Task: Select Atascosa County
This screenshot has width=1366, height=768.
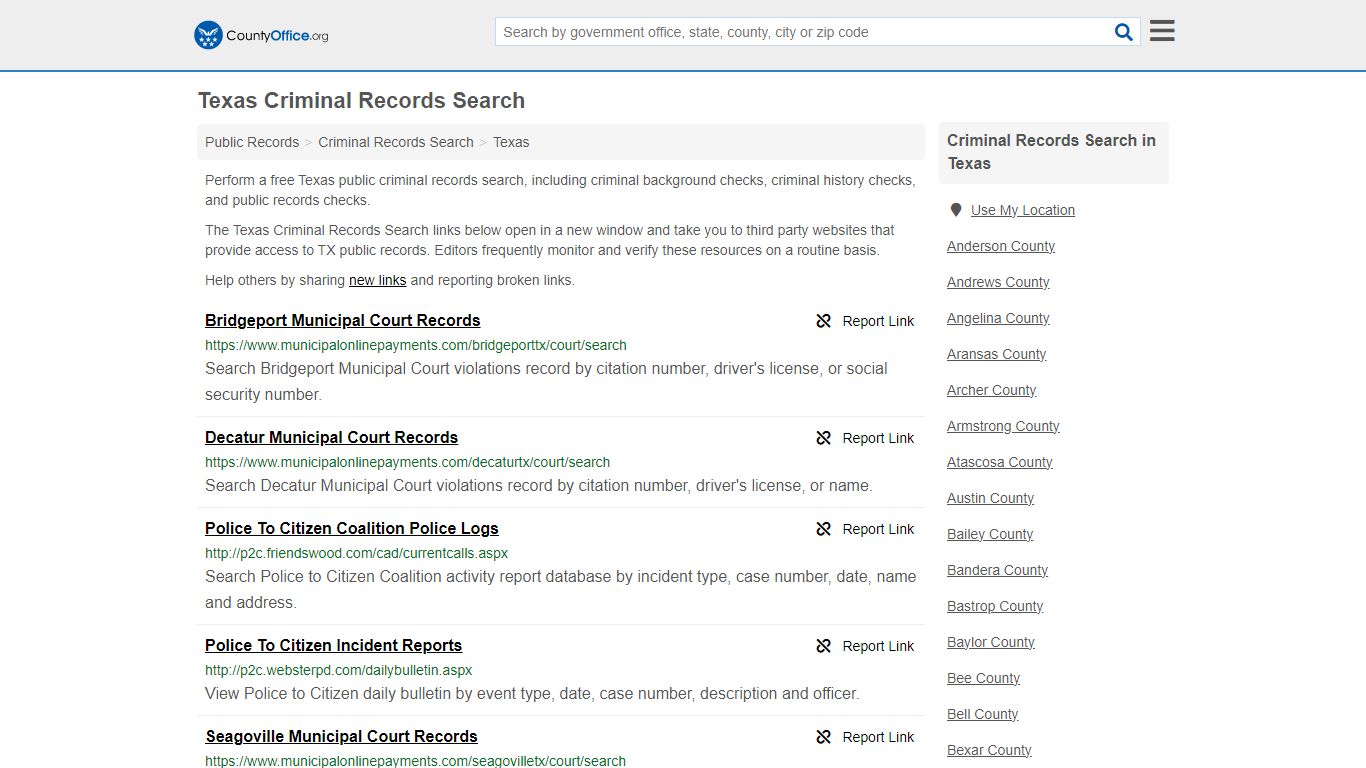Action: coord(1000,462)
